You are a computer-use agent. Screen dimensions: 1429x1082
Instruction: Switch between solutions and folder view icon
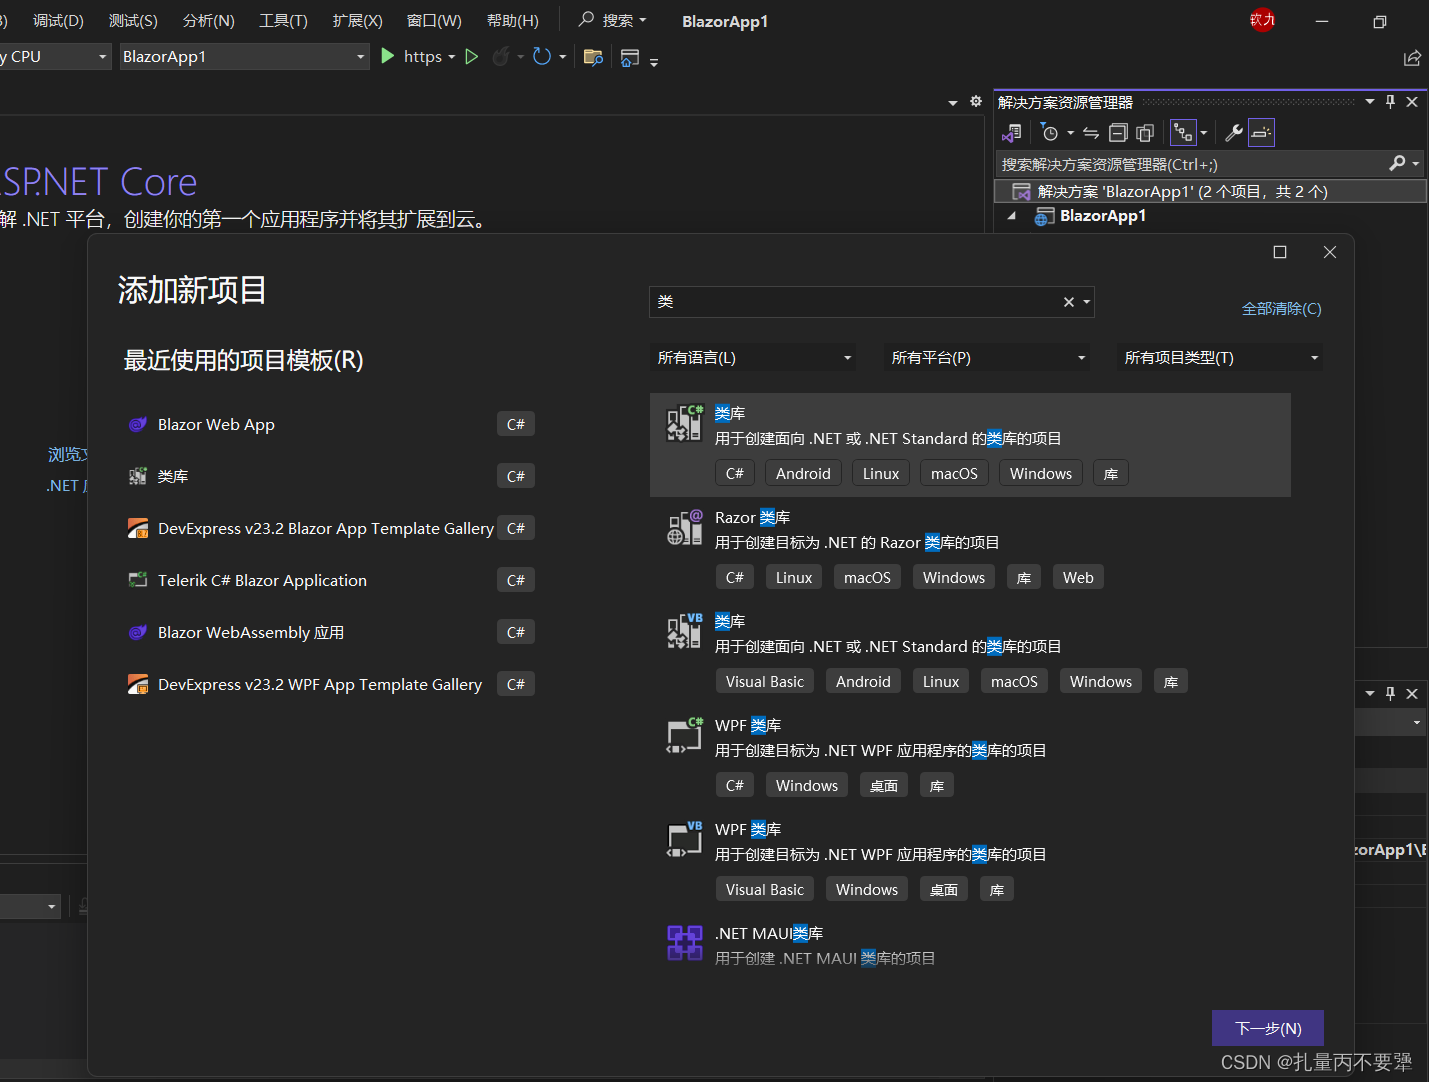1012,133
